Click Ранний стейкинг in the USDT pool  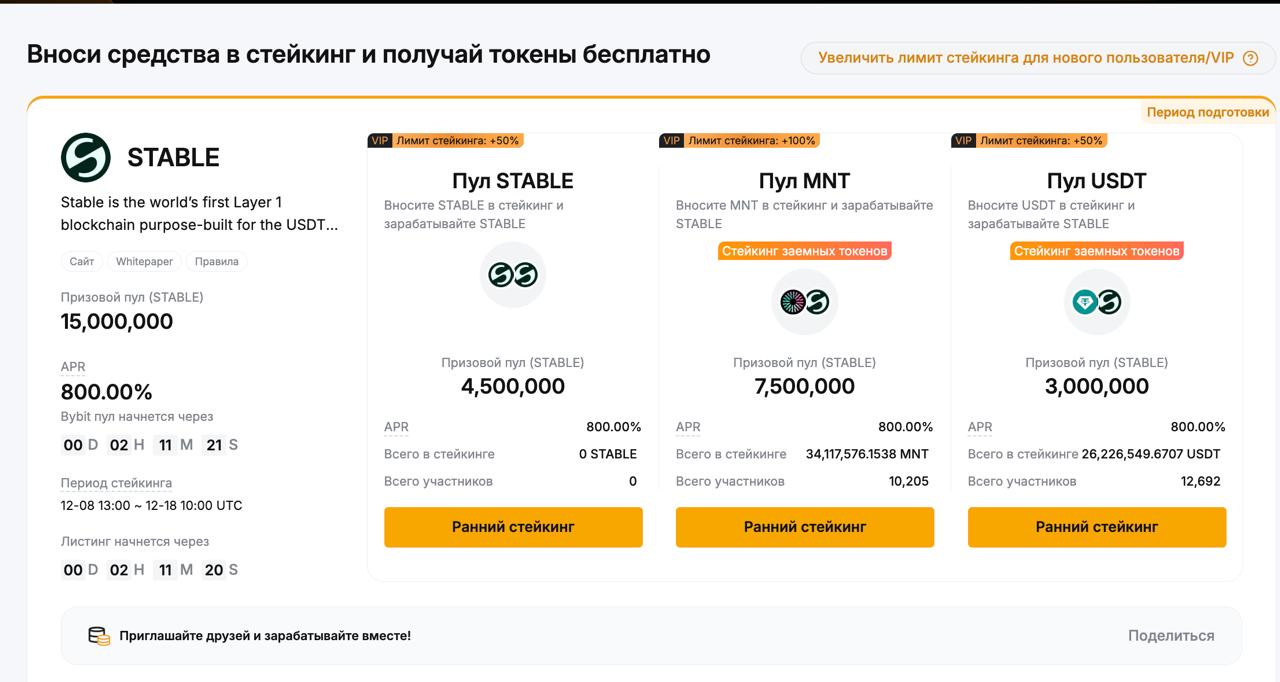tap(1096, 526)
